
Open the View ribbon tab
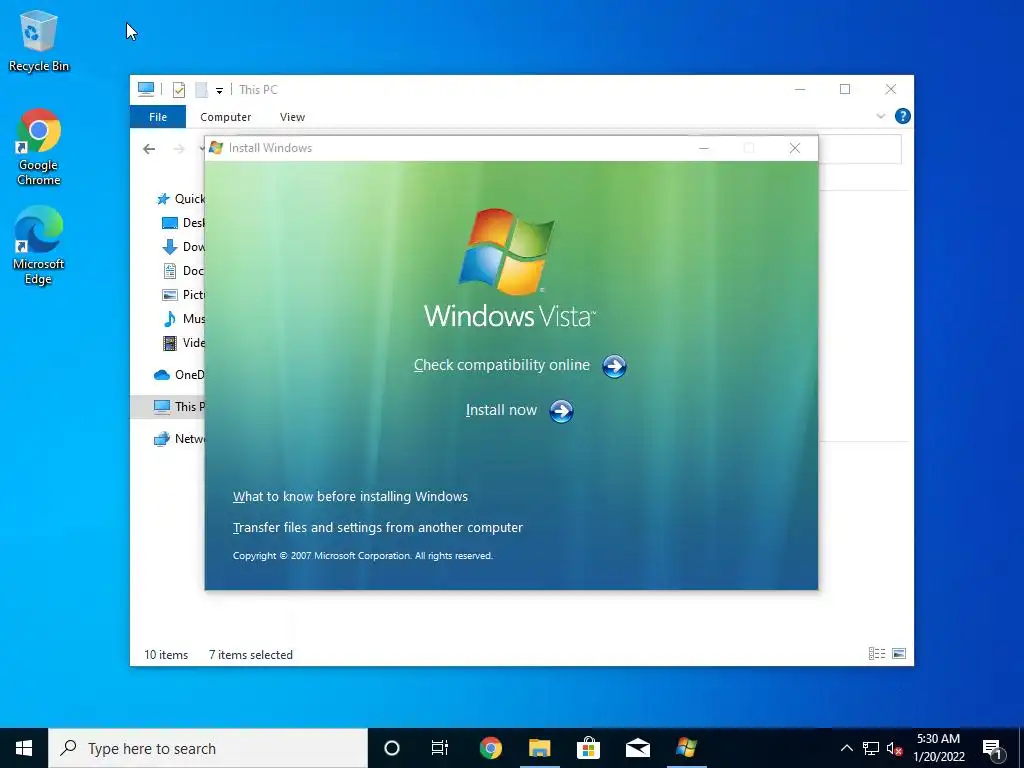(x=292, y=117)
